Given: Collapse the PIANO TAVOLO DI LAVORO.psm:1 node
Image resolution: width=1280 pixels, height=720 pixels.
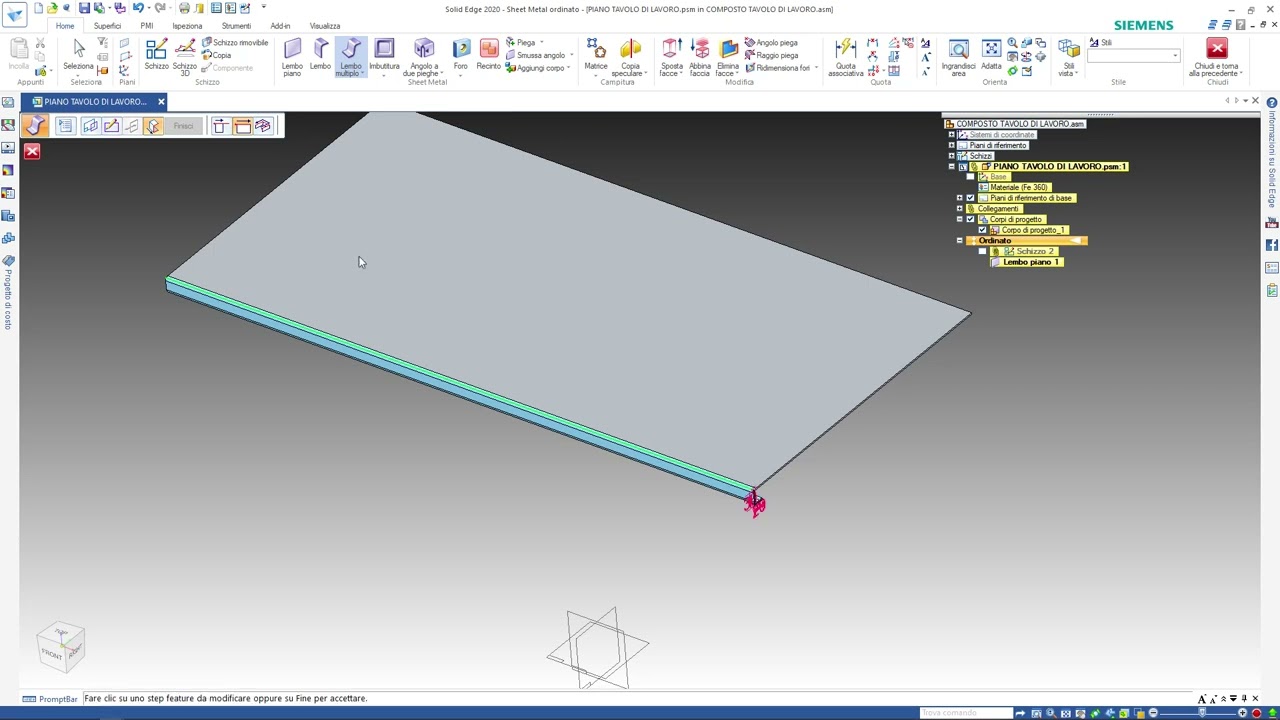Looking at the screenshot, I should 951,166.
